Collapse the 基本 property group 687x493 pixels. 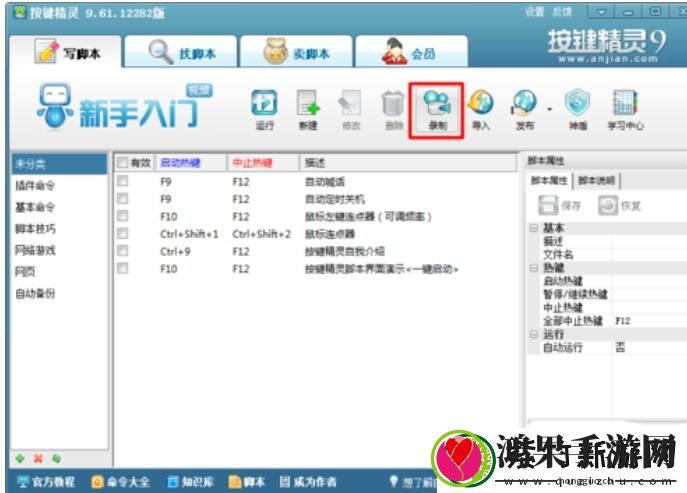tap(534, 228)
